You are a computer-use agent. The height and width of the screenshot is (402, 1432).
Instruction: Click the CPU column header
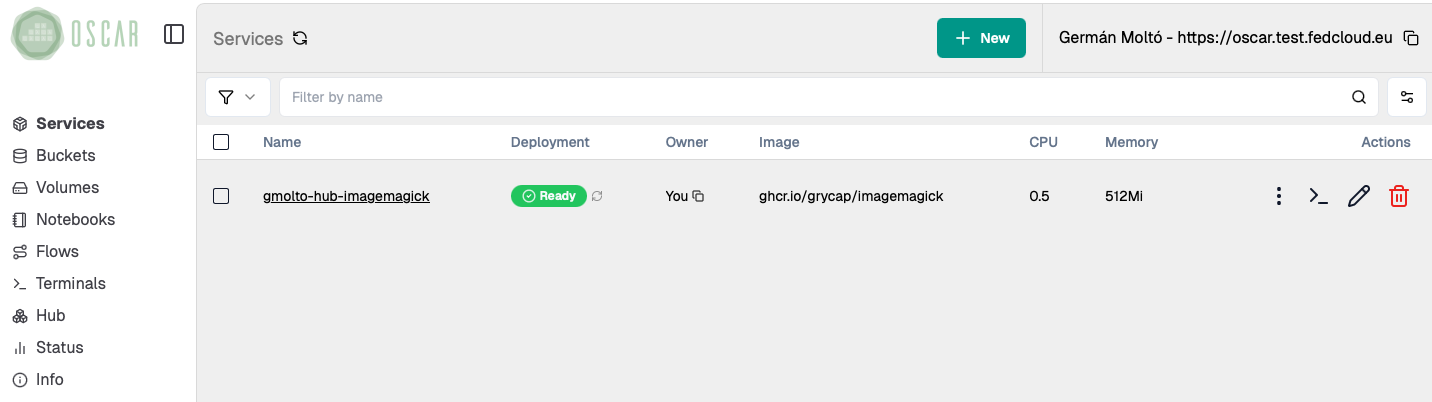point(1043,142)
